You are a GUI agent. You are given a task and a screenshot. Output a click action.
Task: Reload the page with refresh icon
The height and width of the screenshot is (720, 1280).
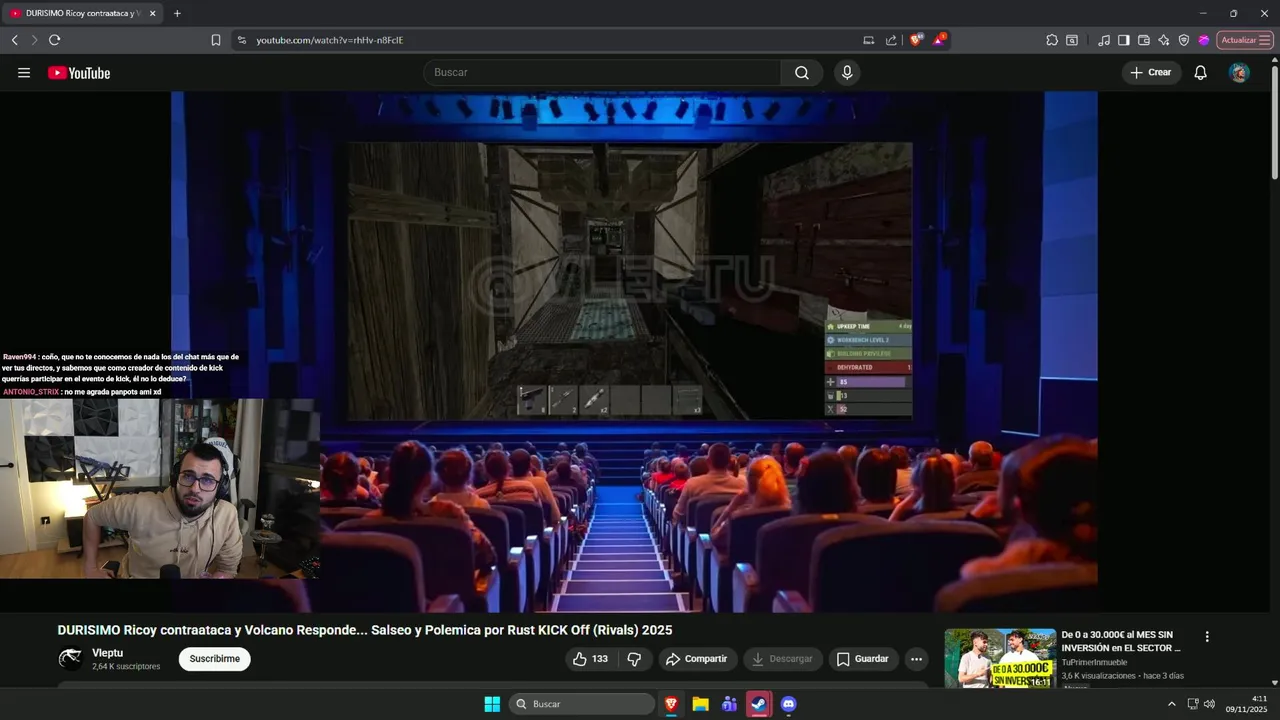pos(54,40)
